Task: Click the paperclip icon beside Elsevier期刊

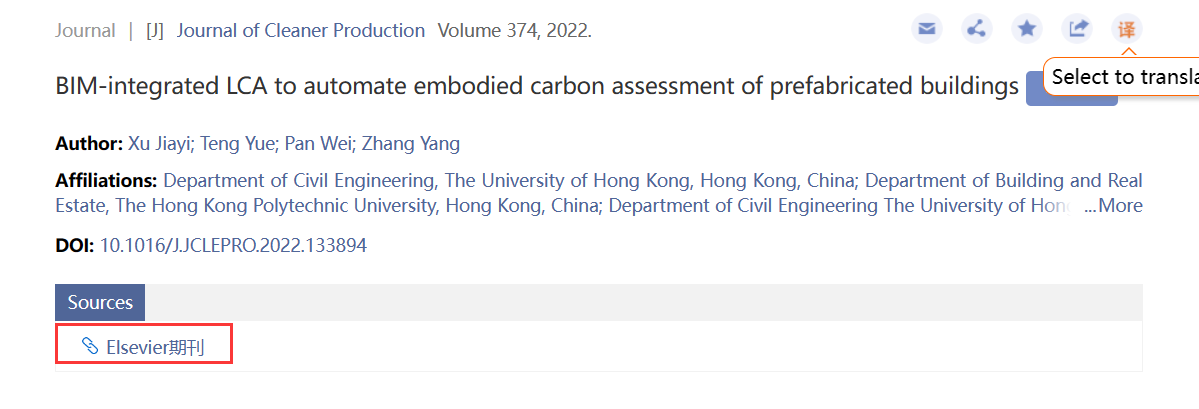Action: pos(90,347)
